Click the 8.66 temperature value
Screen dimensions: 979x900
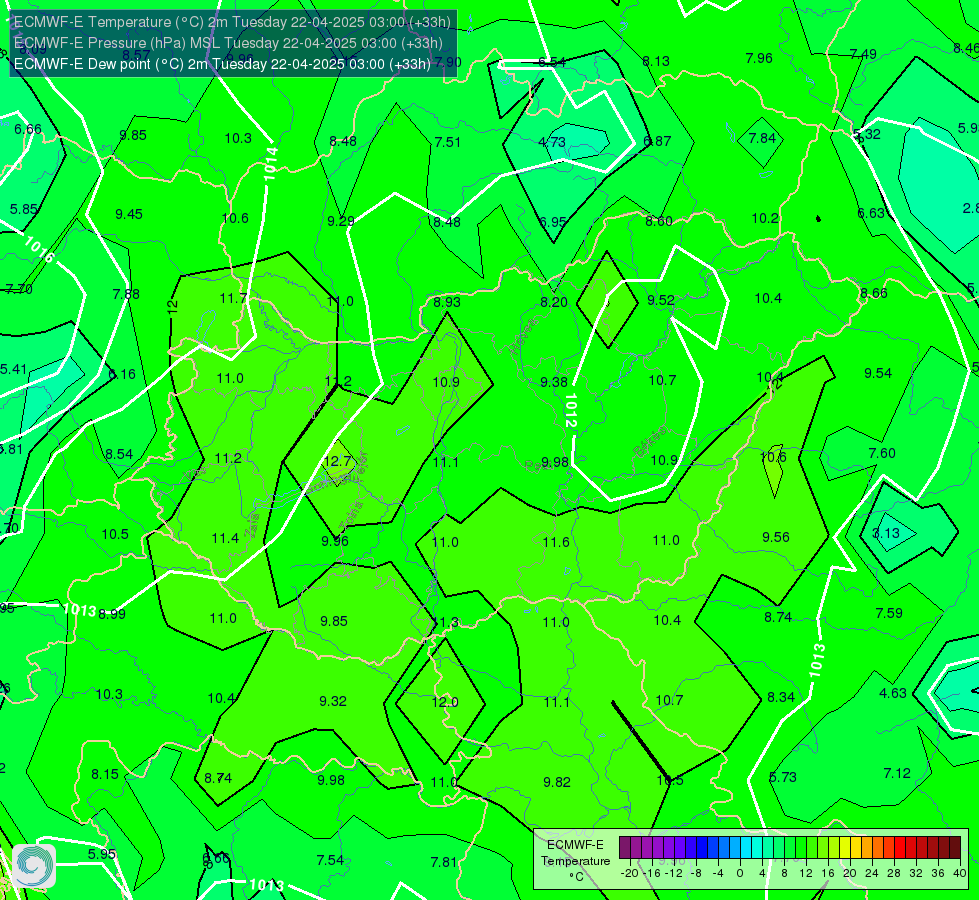coord(873,293)
